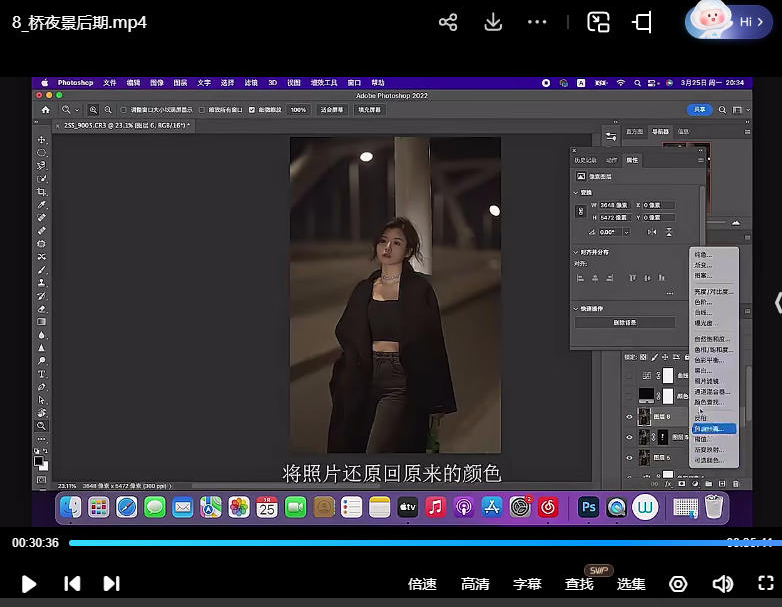Enable the 调整窗口大小以满屏显示 checkbox
782x607 pixels.
coord(123,109)
